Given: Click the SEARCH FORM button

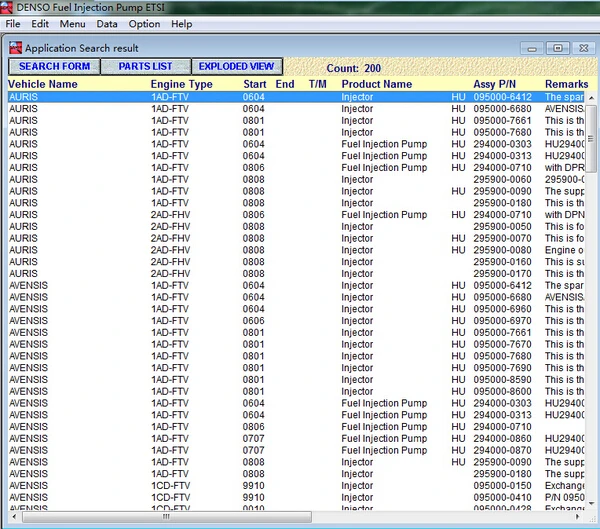Looking at the screenshot, I should click(54, 67).
